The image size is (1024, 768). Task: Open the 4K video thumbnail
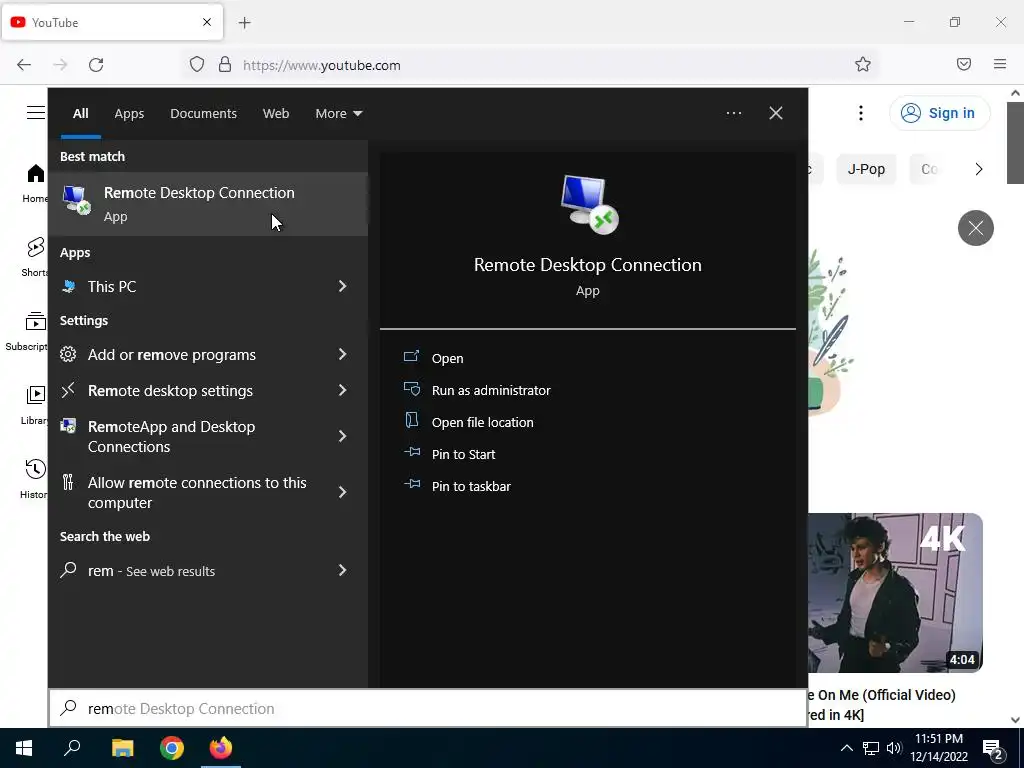[895, 593]
